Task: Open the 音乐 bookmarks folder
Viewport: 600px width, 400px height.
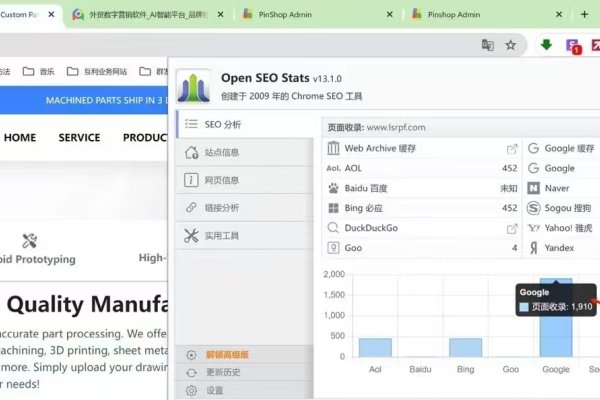Action: pyautogui.click(x=40, y=72)
